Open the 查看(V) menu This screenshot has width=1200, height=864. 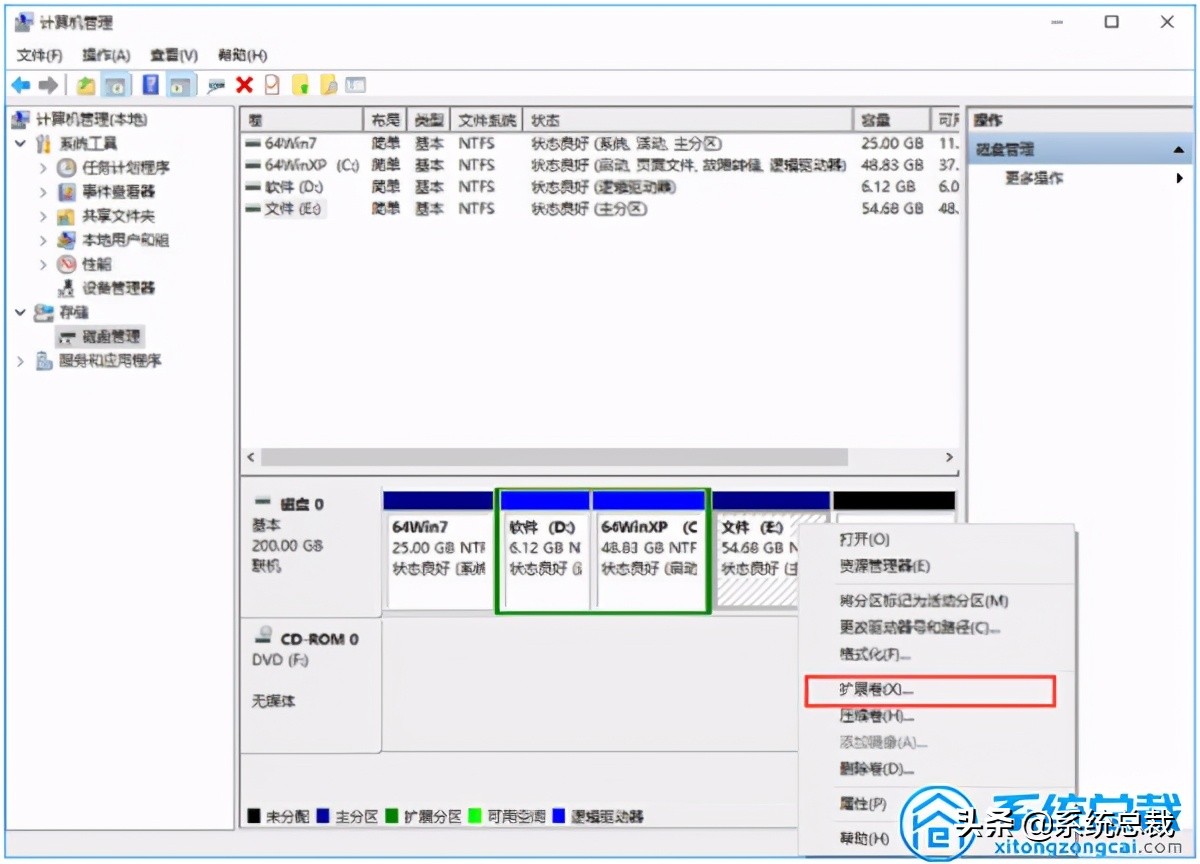click(173, 55)
